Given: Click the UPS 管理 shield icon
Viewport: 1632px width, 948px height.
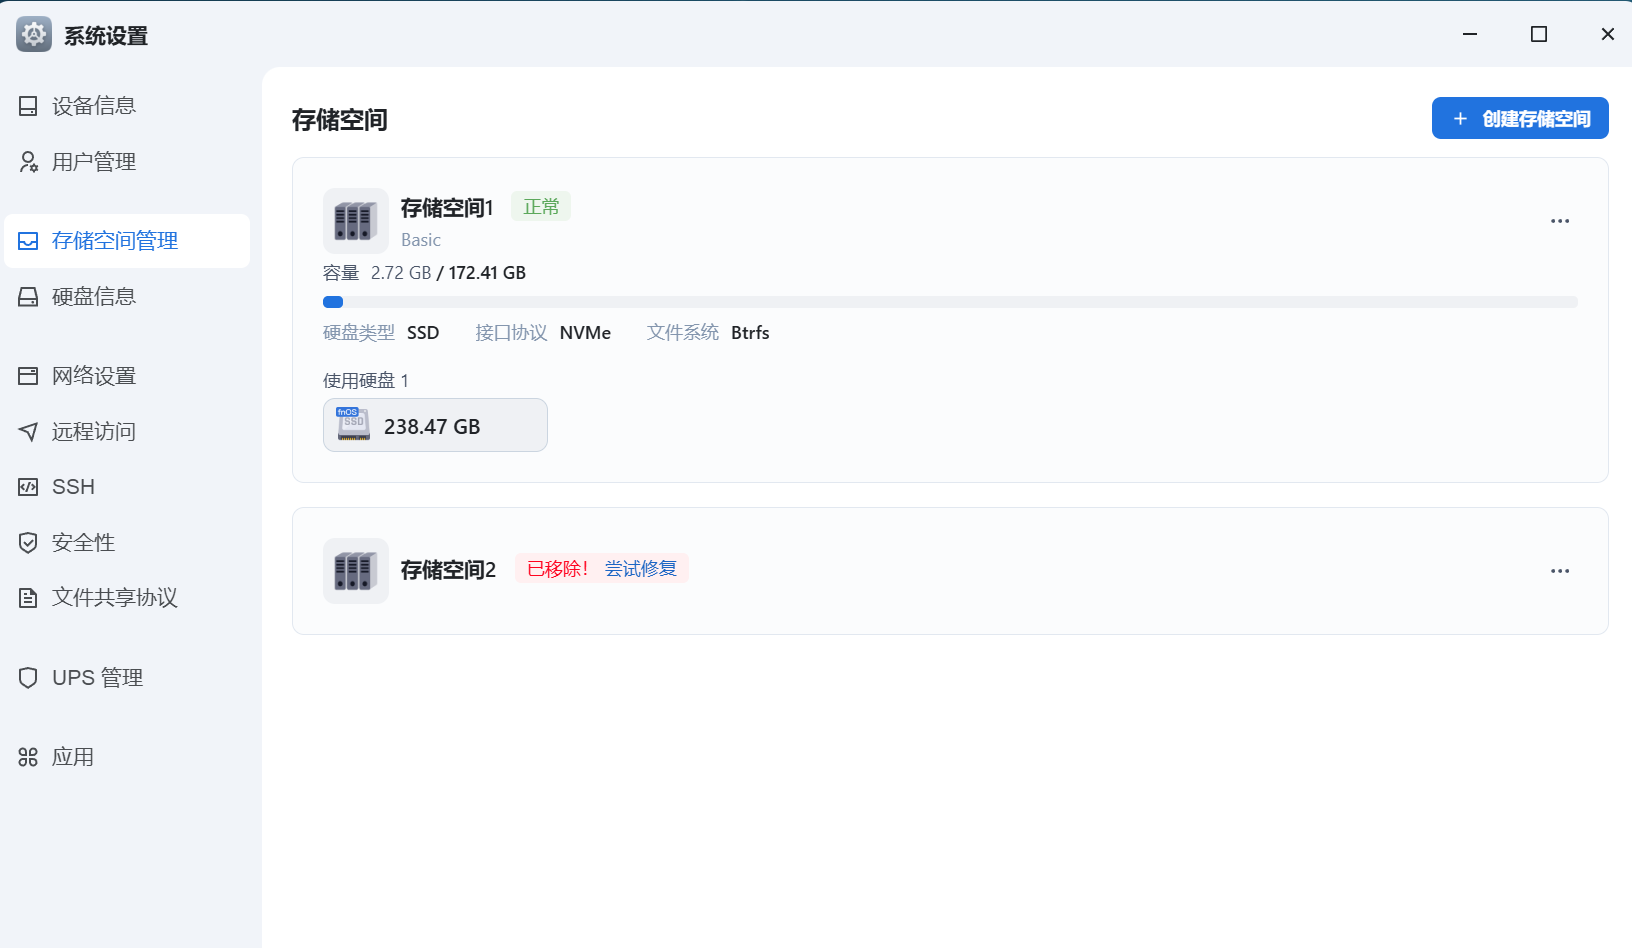Looking at the screenshot, I should [x=28, y=678].
